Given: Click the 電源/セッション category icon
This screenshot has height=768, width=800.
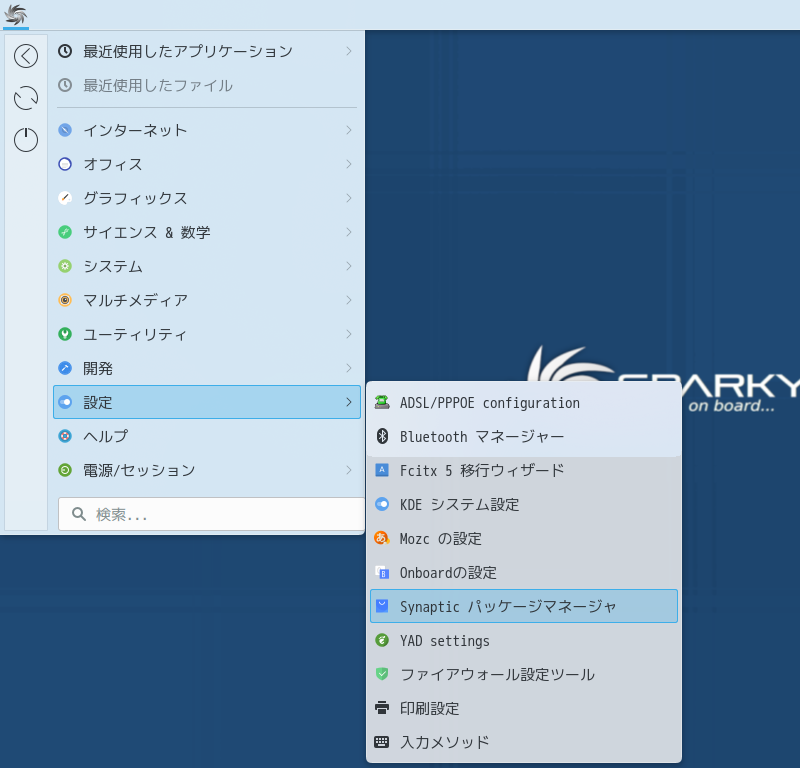Looking at the screenshot, I should (65, 470).
